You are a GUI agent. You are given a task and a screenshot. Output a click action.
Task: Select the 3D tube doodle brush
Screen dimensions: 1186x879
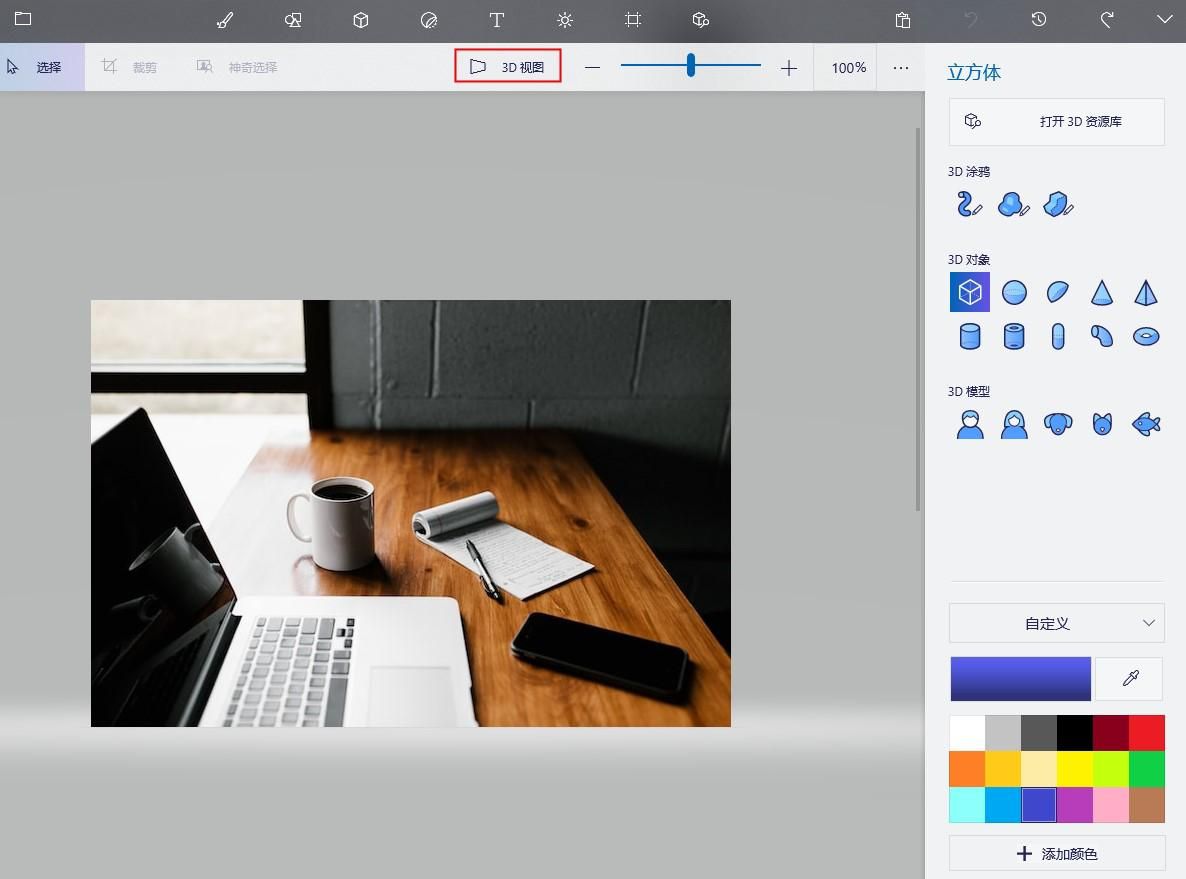point(969,204)
